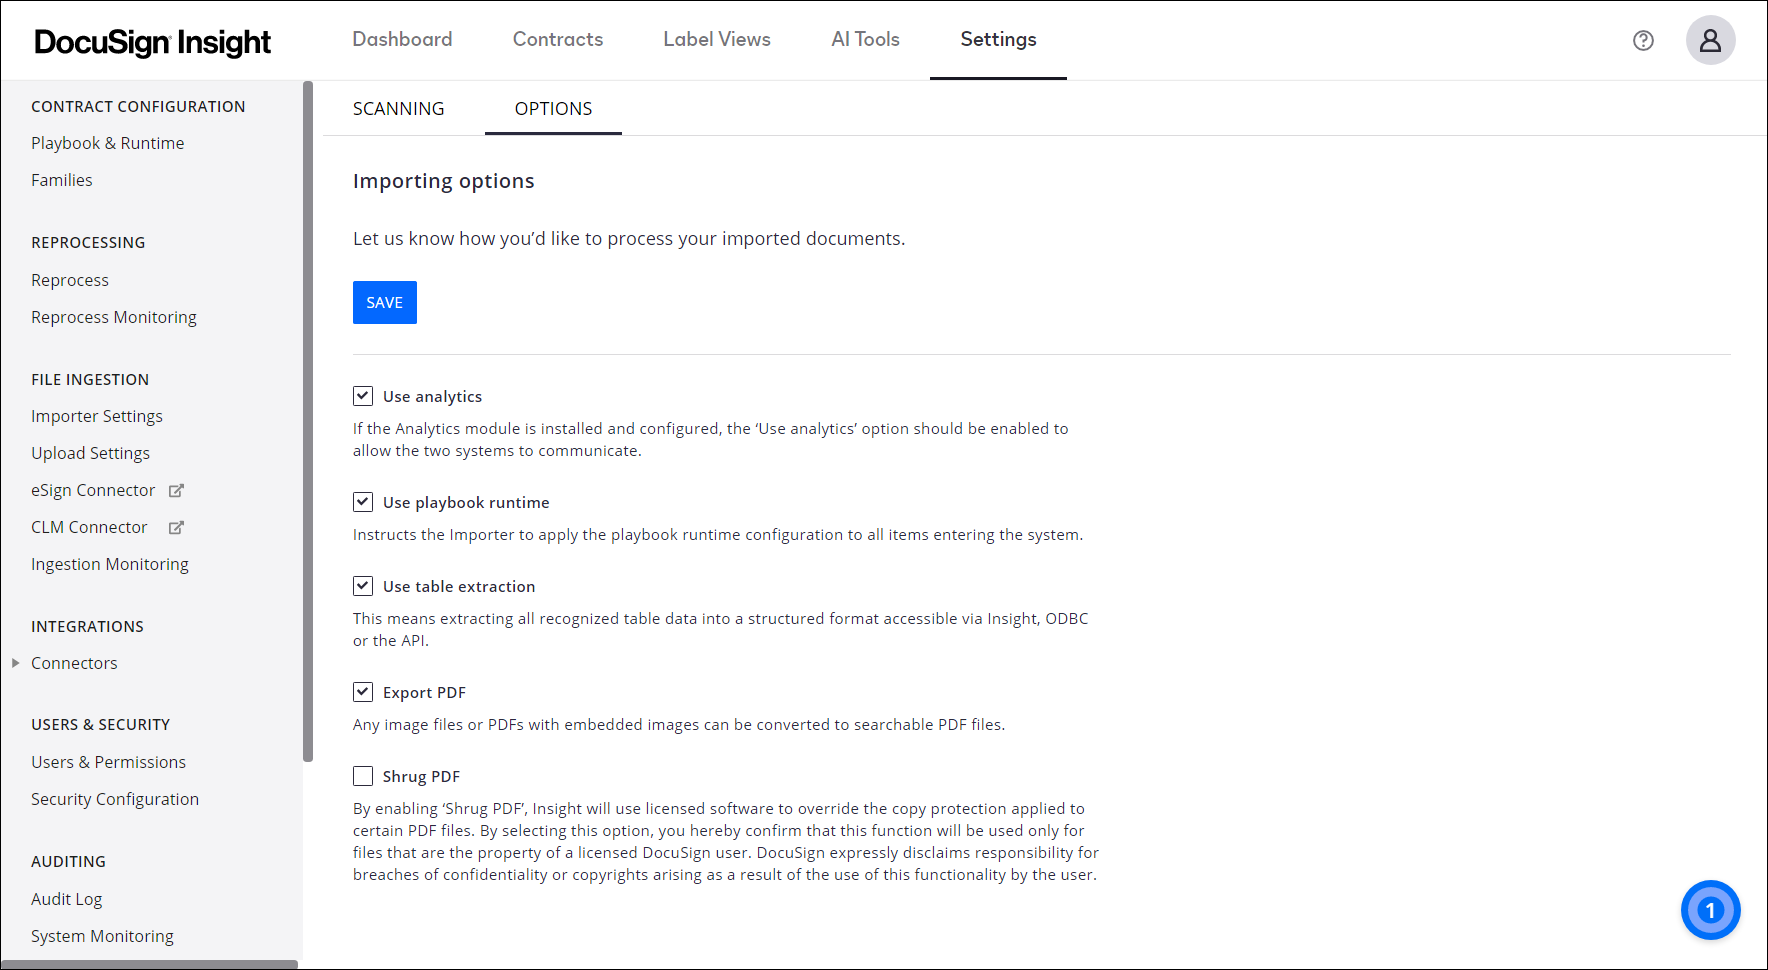Navigate to the Contracts menu item
The width and height of the screenshot is (1768, 970).
[557, 39]
